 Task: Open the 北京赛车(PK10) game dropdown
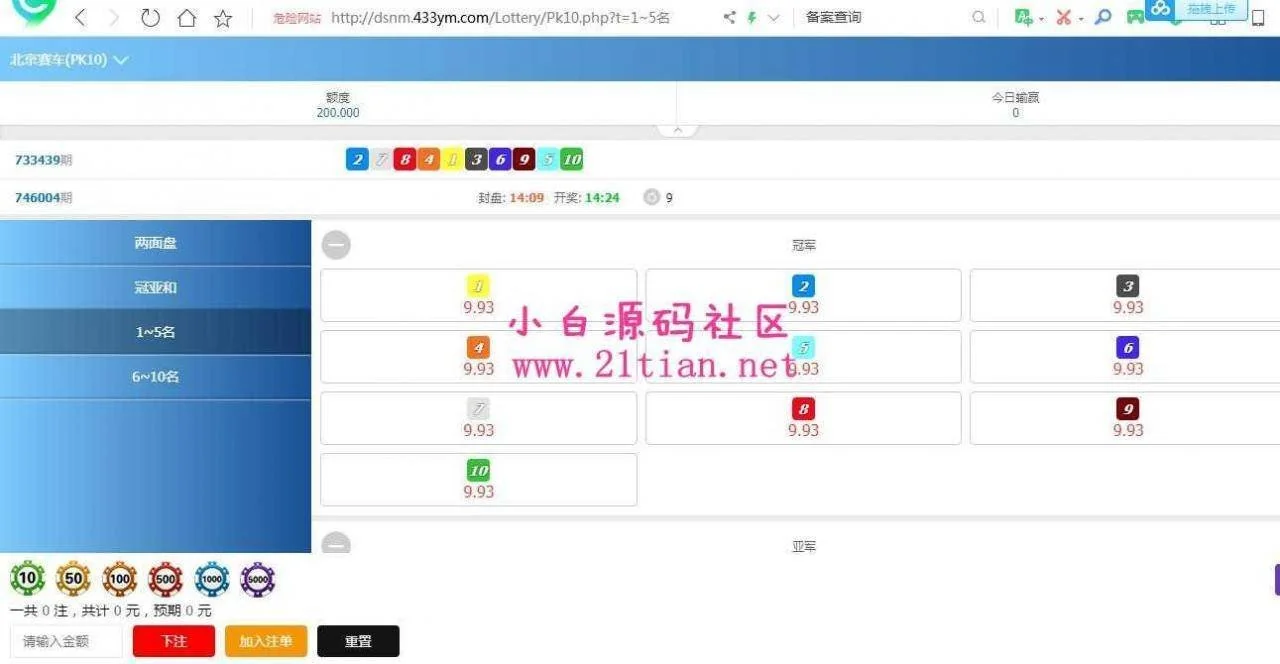click(70, 60)
